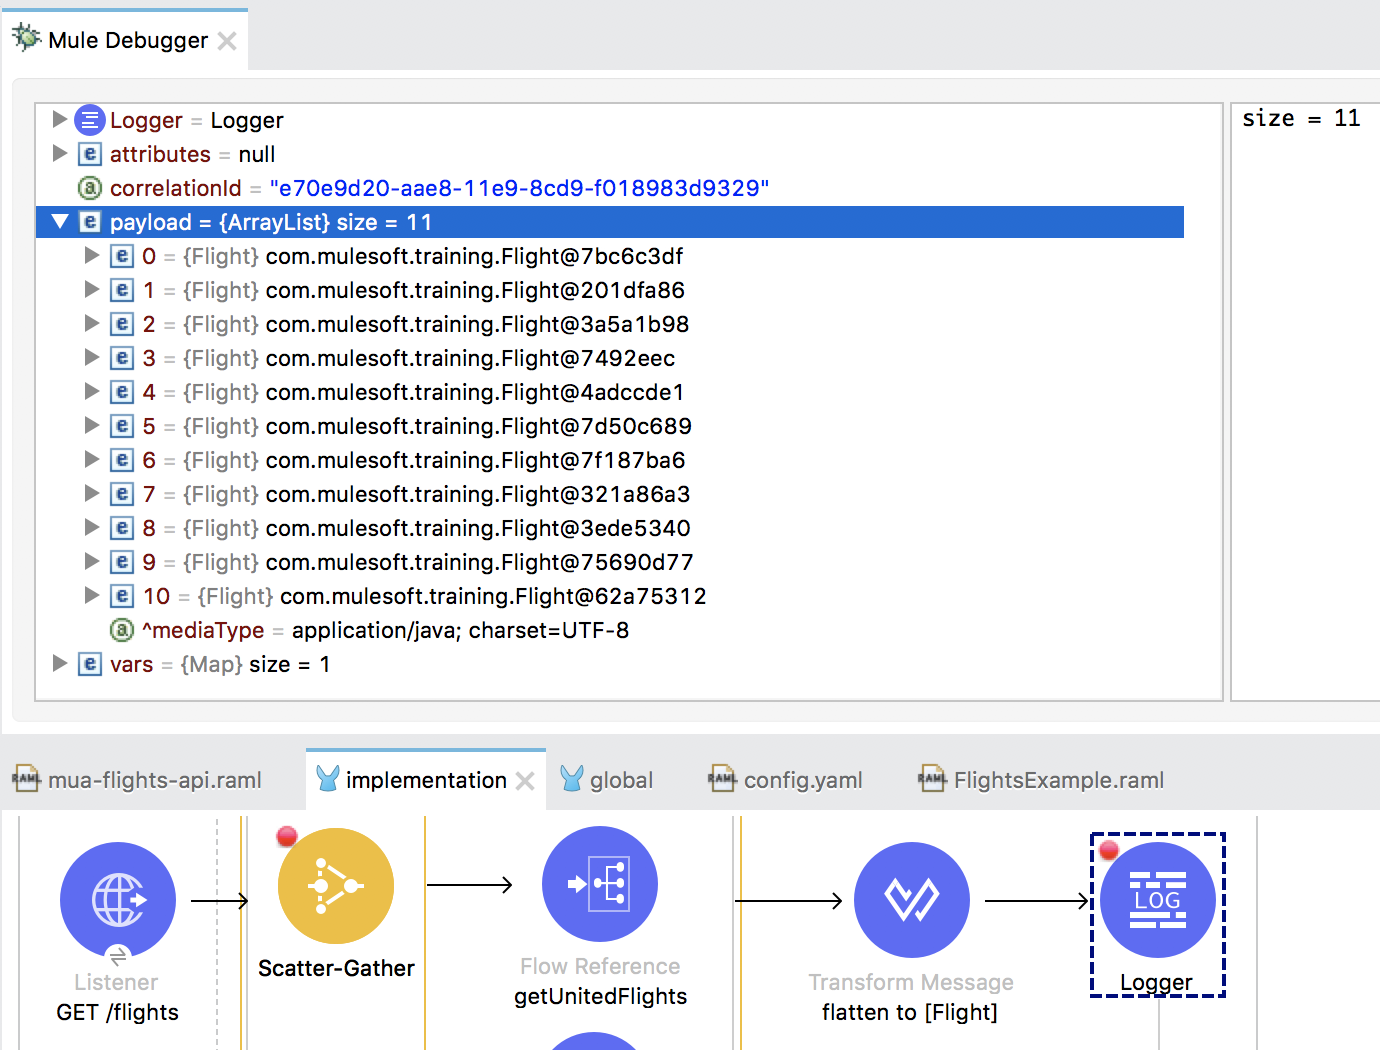Select the Flight@62a75312 row text
Image resolution: width=1380 pixels, height=1050 pixels.
pyautogui.click(x=493, y=596)
